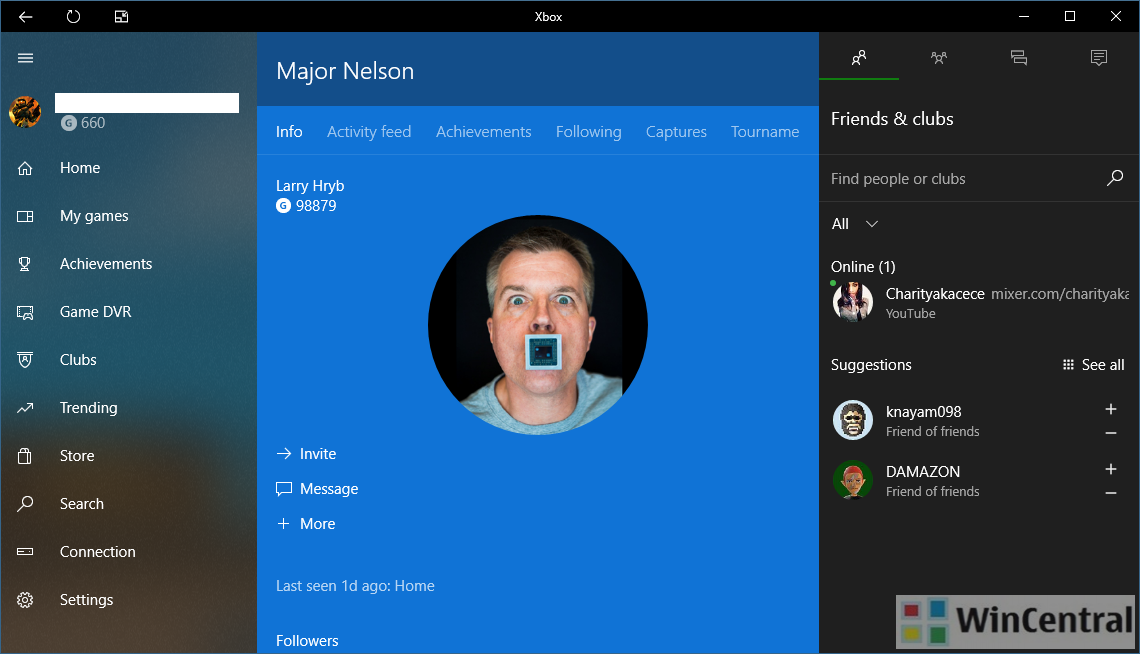Viewport: 1140px width, 654px height.
Task: Switch to profile Achievements tab
Action: pos(483,132)
